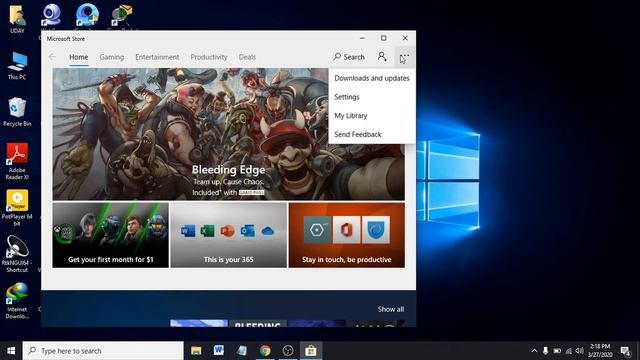Click Microsoft Store taskbar icon
This screenshot has width=640, height=360.
tap(311, 351)
